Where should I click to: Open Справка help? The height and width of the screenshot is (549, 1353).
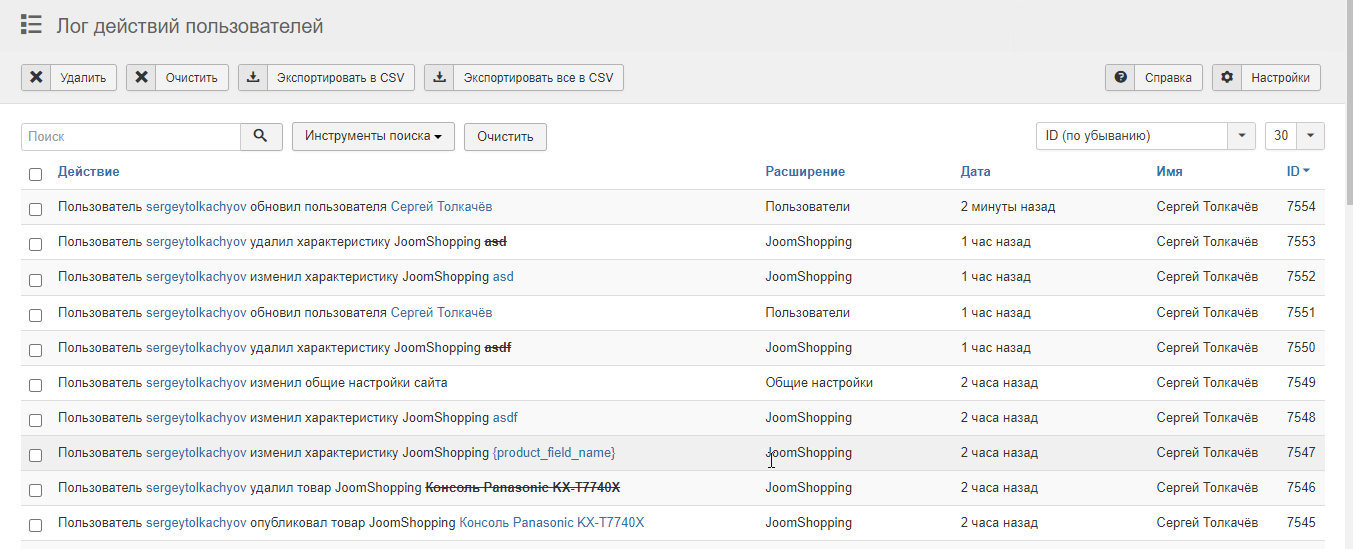[1154, 77]
